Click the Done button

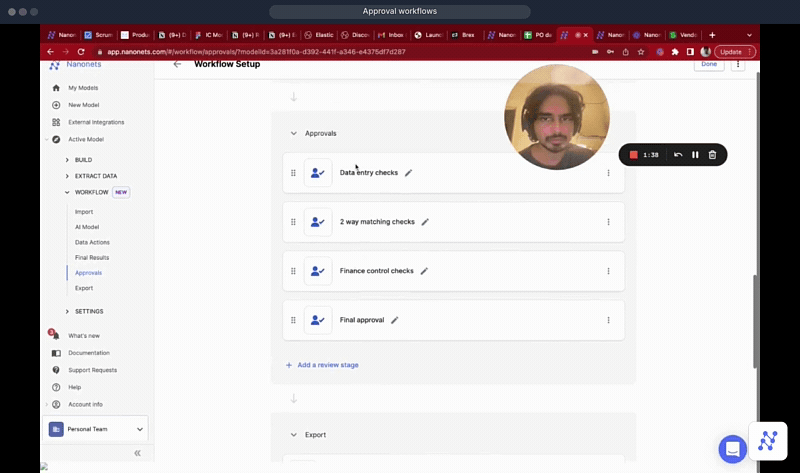(x=709, y=64)
